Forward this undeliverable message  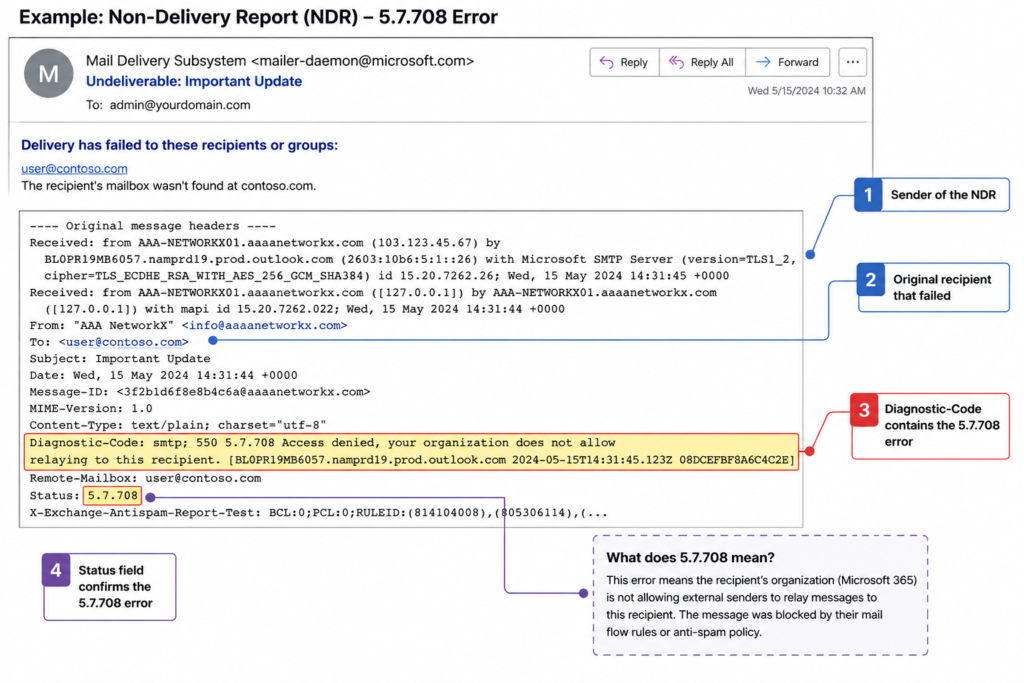(788, 62)
